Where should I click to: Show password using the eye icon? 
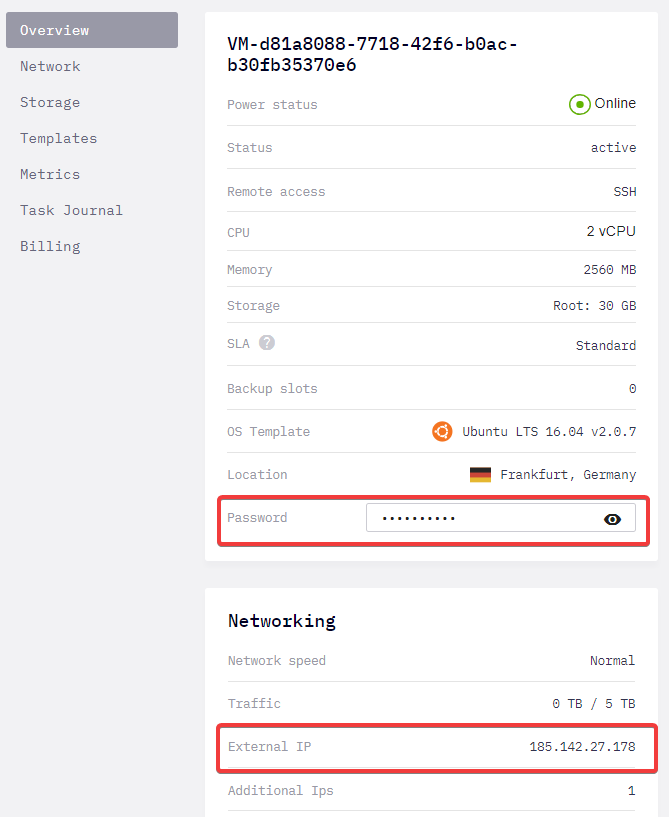pos(612,519)
